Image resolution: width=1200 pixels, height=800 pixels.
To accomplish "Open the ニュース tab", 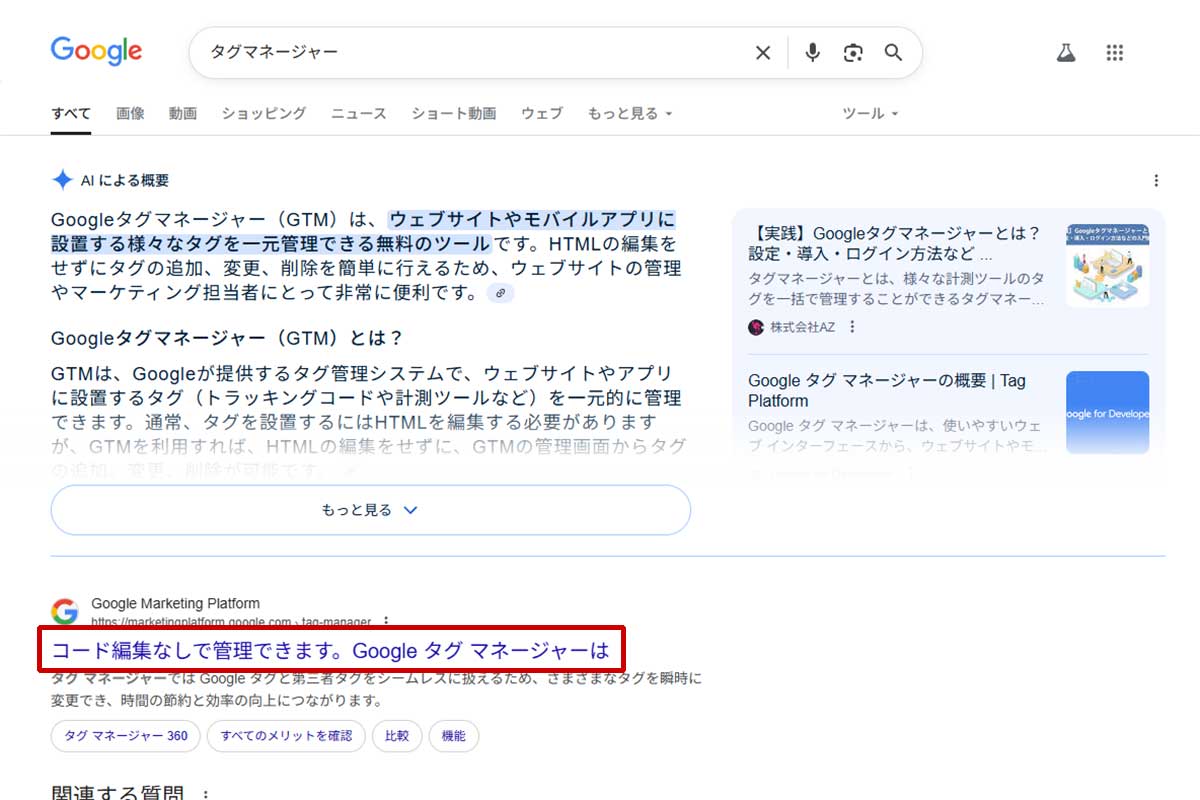I will (359, 114).
